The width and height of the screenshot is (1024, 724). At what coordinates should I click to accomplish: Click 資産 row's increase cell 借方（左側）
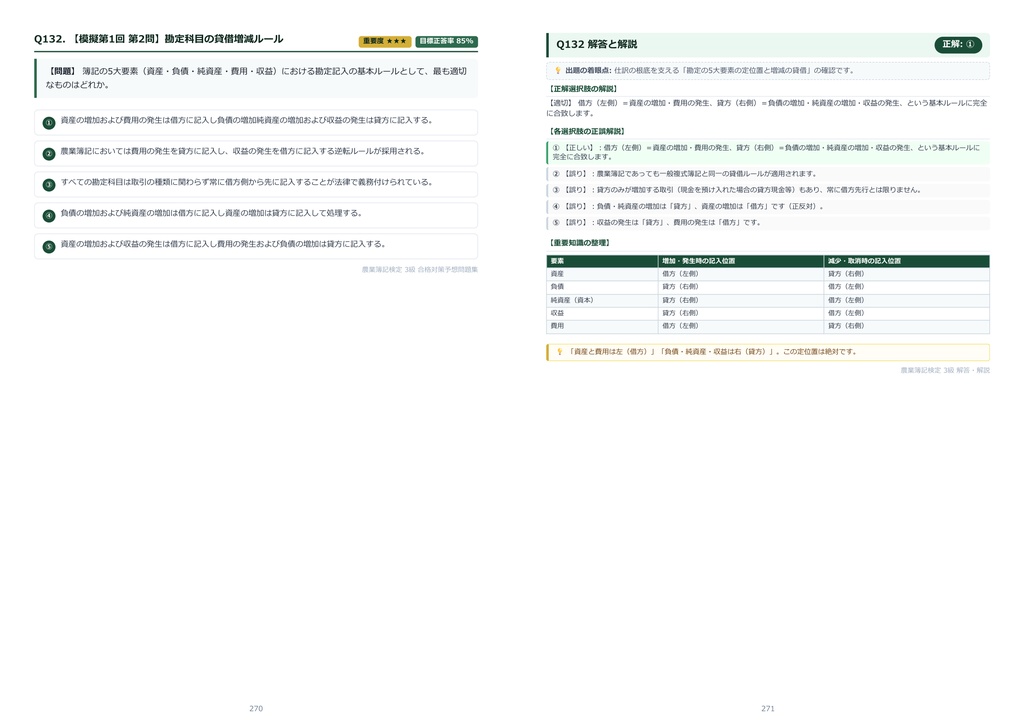(x=741, y=274)
